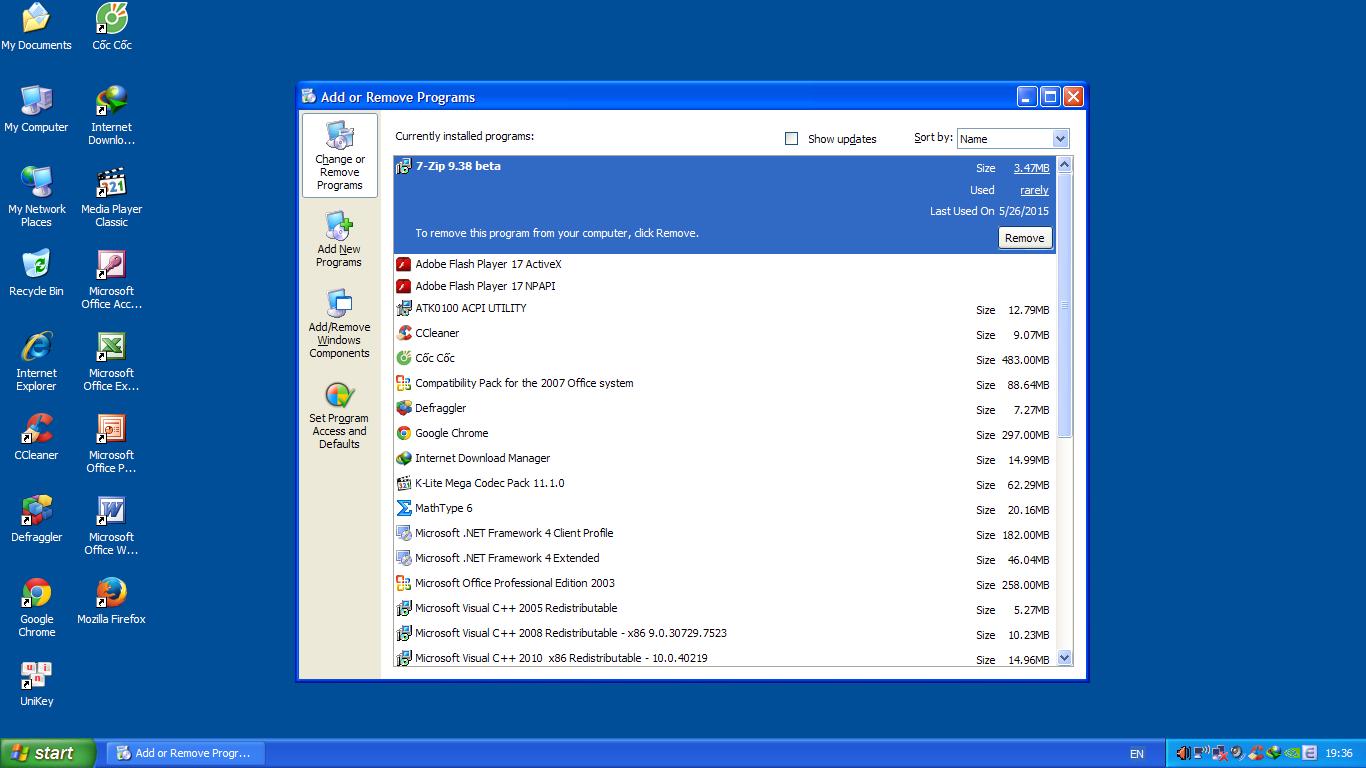Open Set Program Access and Defaults
Image resolution: width=1366 pixels, height=768 pixels.
click(x=339, y=415)
